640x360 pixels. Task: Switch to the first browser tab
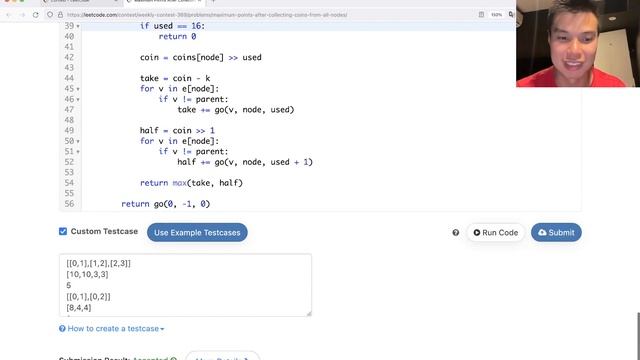[x=81, y=2]
